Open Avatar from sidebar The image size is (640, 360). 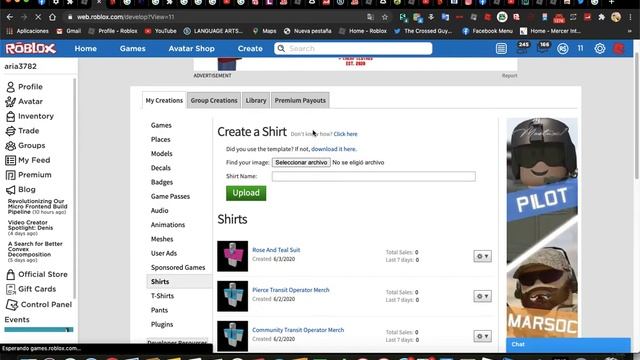pos(24,101)
